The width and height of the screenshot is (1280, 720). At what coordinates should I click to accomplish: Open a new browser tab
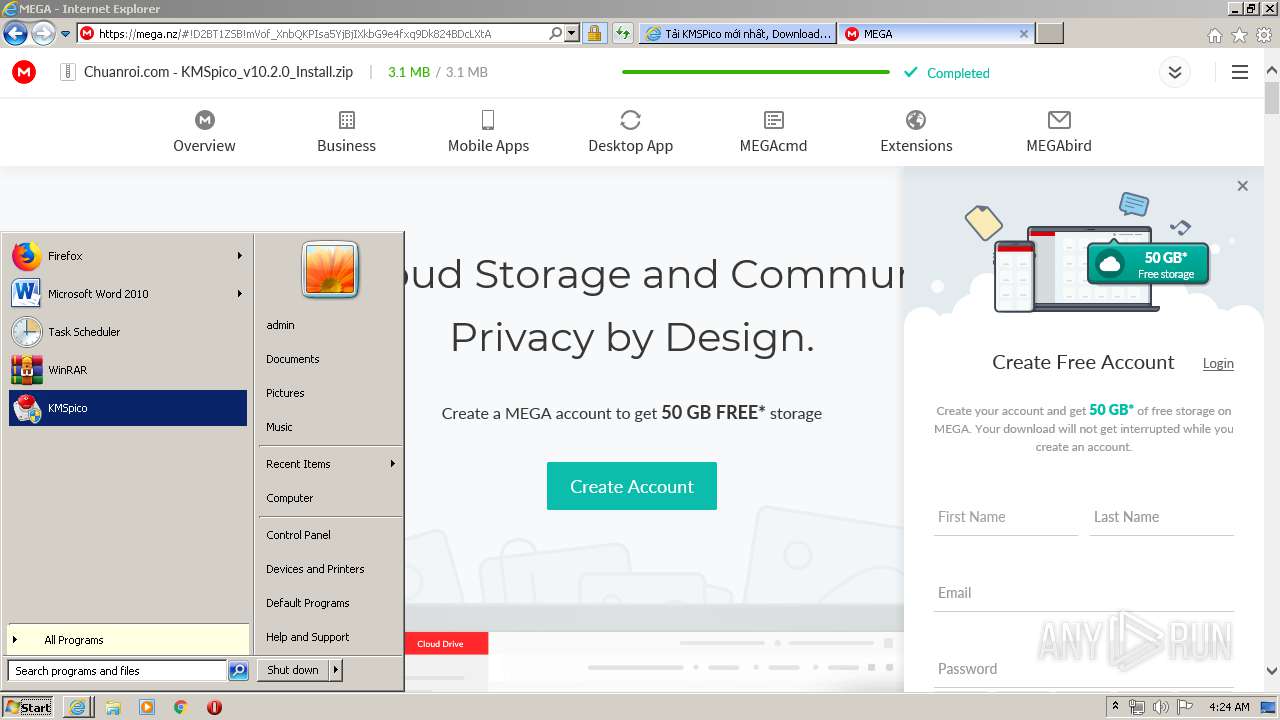(x=1049, y=33)
